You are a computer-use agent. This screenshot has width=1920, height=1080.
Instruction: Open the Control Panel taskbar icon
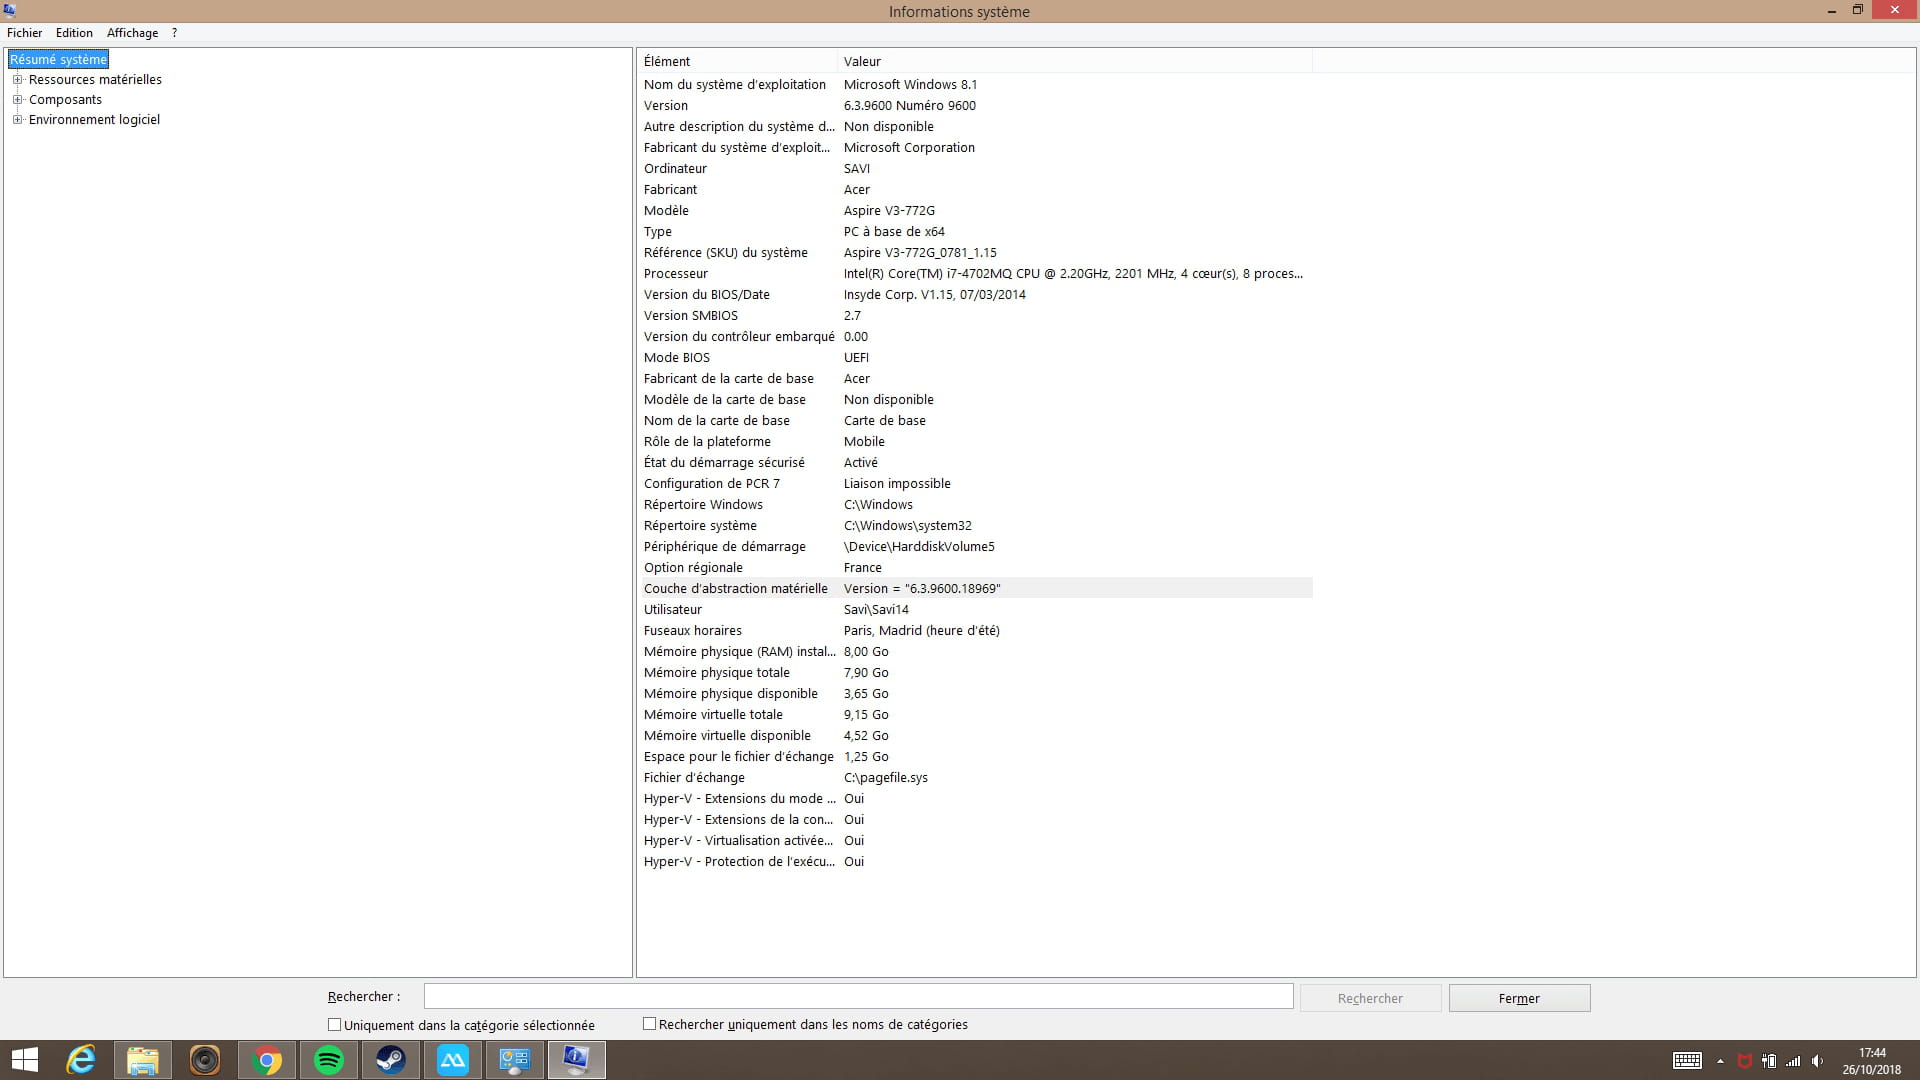pos(515,1060)
